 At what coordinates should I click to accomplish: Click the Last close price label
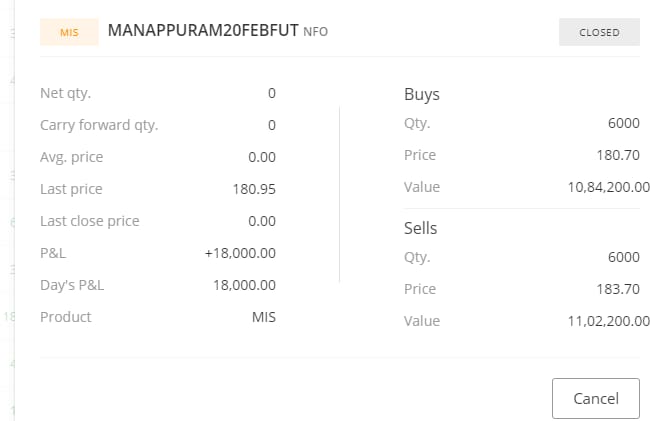click(x=89, y=221)
